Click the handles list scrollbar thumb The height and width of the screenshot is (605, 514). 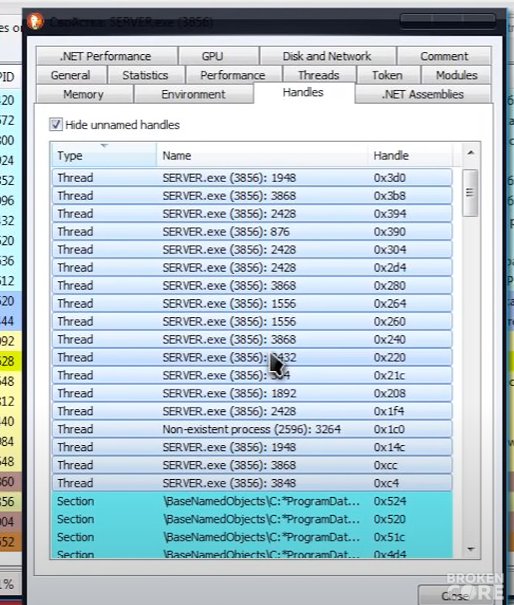(x=470, y=192)
